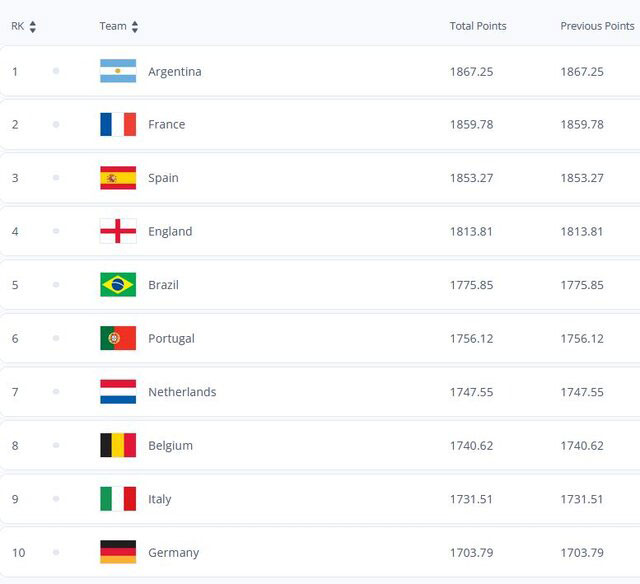The width and height of the screenshot is (640, 584).
Task: Sort table by Team column arrows
Action: (x=135, y=27)
